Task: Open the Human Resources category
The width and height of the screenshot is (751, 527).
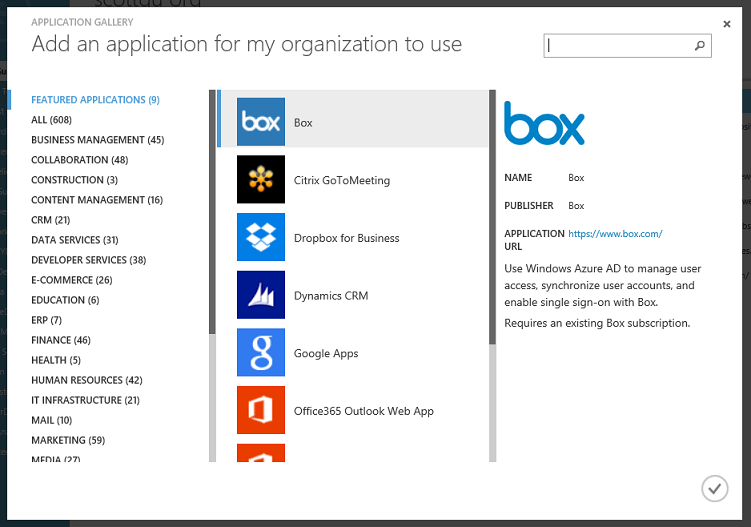Action: pyautogui.click(x=86, y=380)
